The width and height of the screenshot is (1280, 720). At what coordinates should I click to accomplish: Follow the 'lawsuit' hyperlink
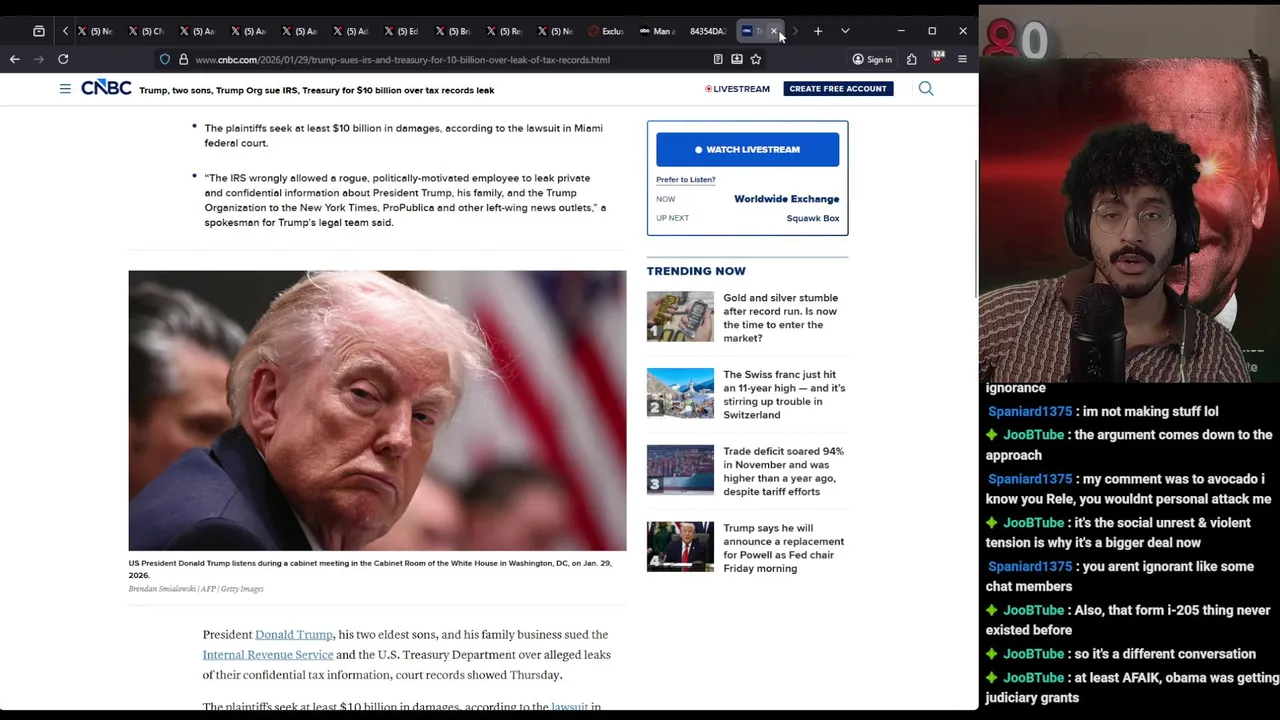(569, 706)
